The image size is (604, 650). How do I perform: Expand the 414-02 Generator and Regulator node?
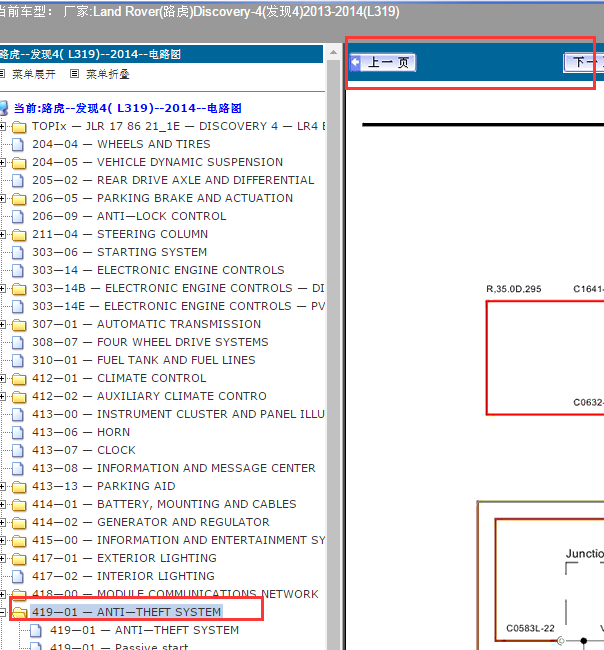pyautogui.click(x=2, y=523)
